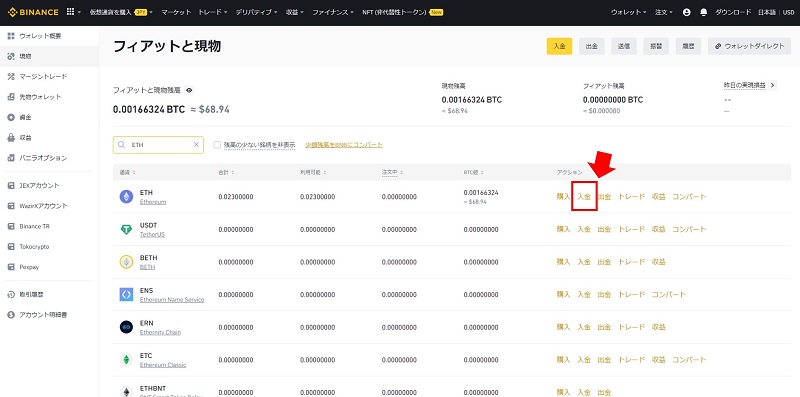Image resolution: width=800 pixels, height=397 pixels.
Task: Enable 残高の少ない銘柄を非表示 checkbox
Action: pyautogui.click(x=217, y=145)
